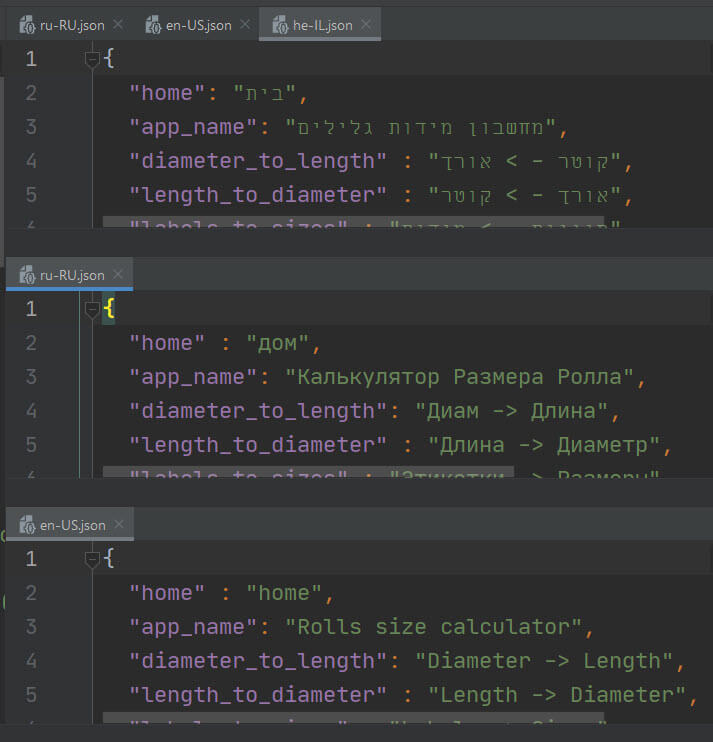Click line number 3 in he-IL.json editor
This screenshot has width=713, height=742.
[x=31, y=127]
